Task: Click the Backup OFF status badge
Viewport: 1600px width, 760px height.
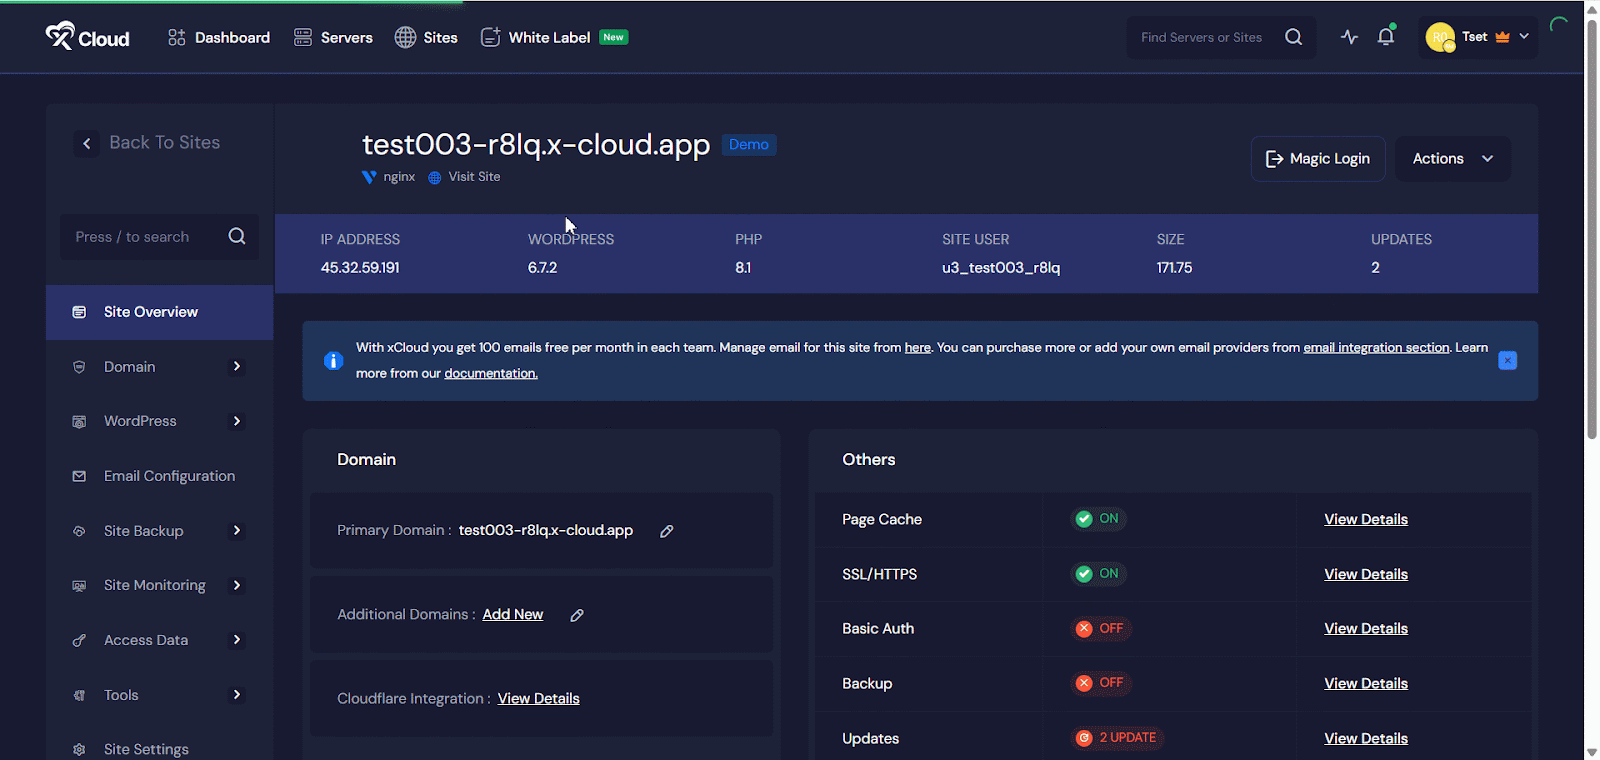Action: [1100, 683]
